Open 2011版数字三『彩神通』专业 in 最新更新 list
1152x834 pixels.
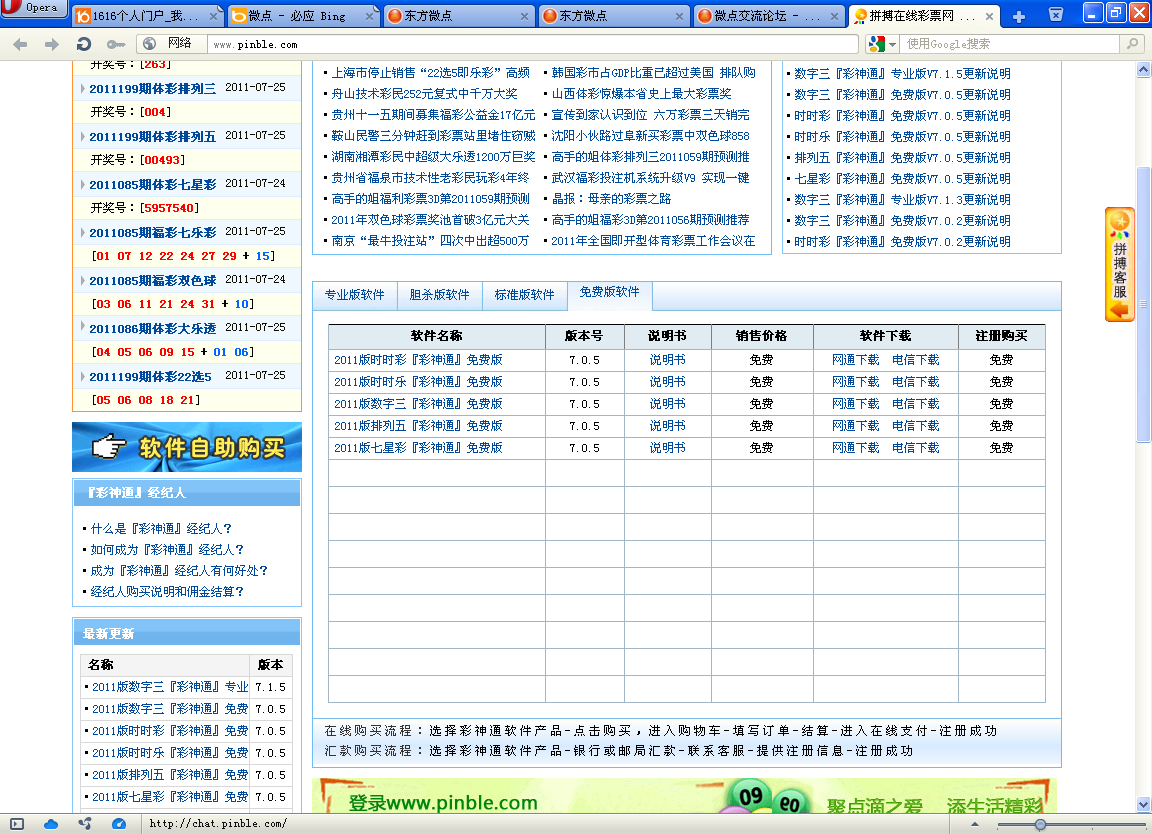click(x=170, y=687)
